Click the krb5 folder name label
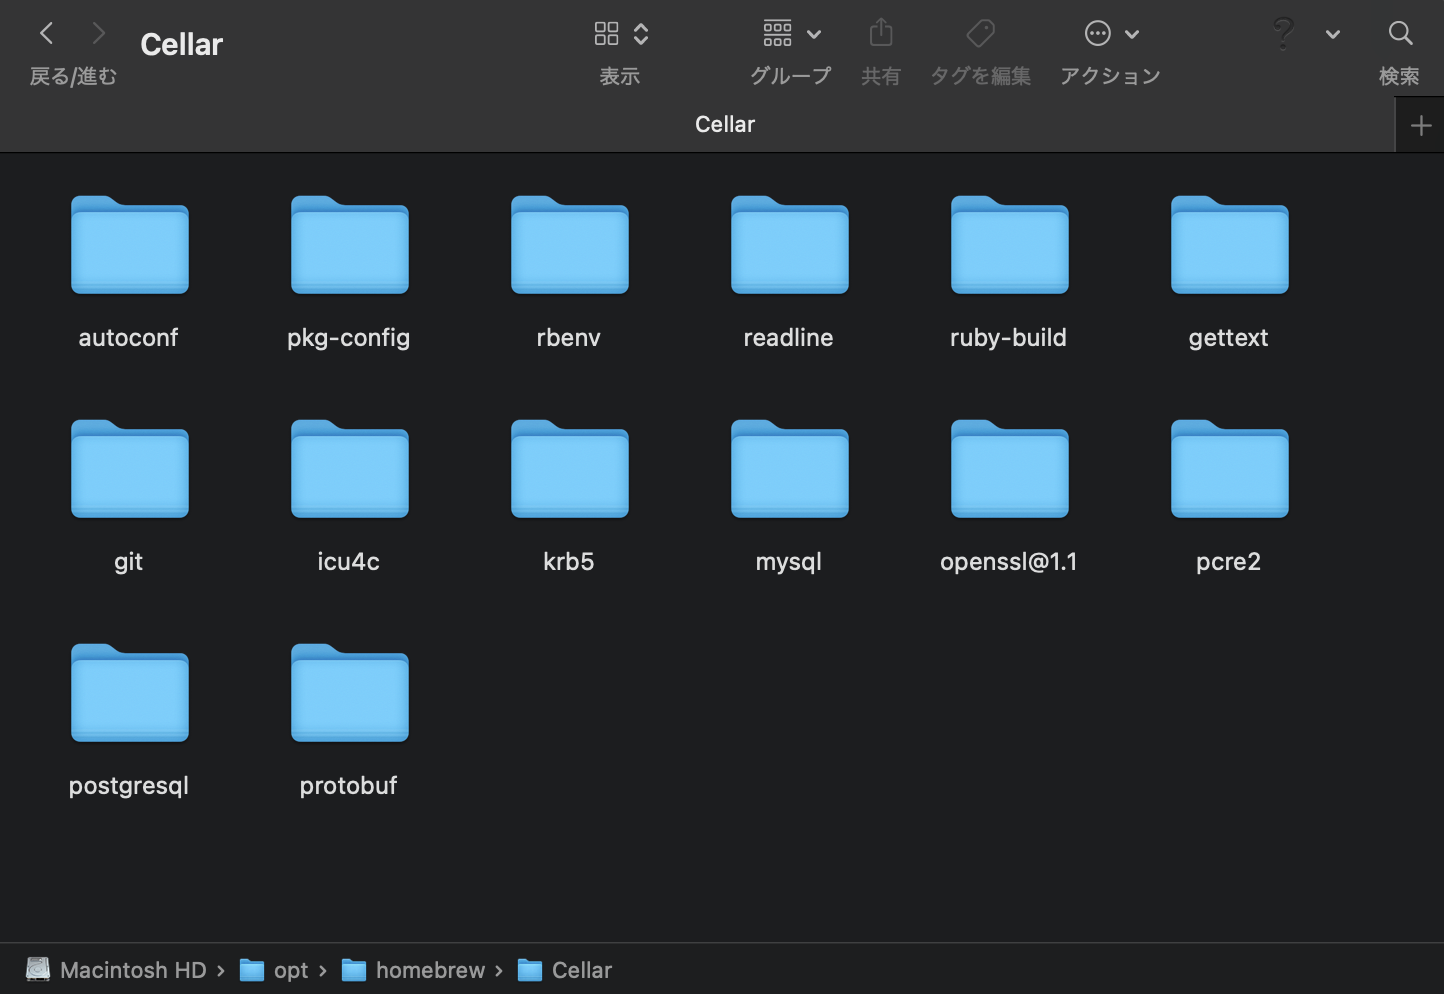Image resolution: width=1444 pixels, height=994 pixels. [x=568, y=562]
